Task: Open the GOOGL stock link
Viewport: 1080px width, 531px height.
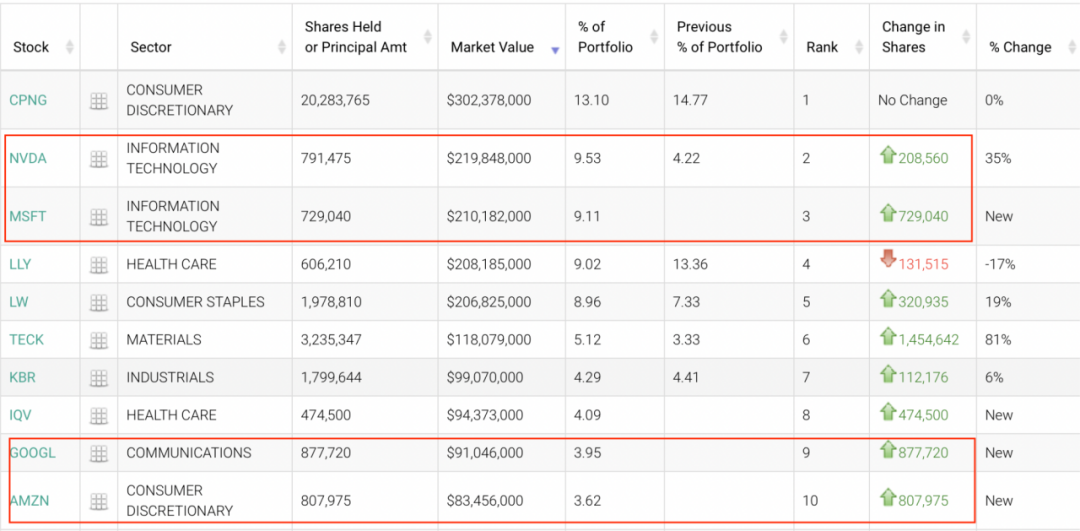Action: click(x=32, y=453)
